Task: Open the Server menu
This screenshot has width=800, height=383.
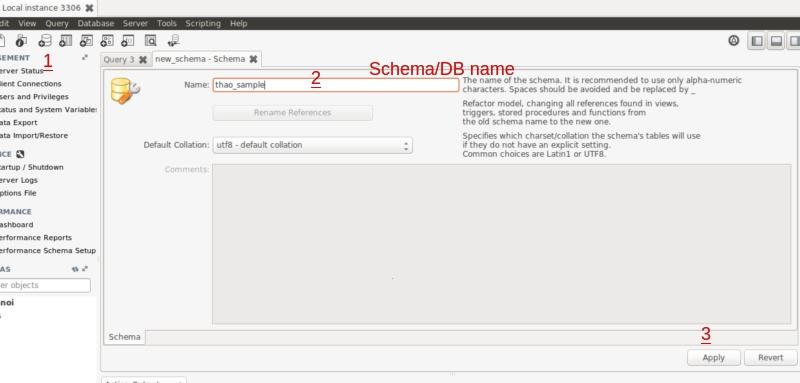Action: pos(135,23)
